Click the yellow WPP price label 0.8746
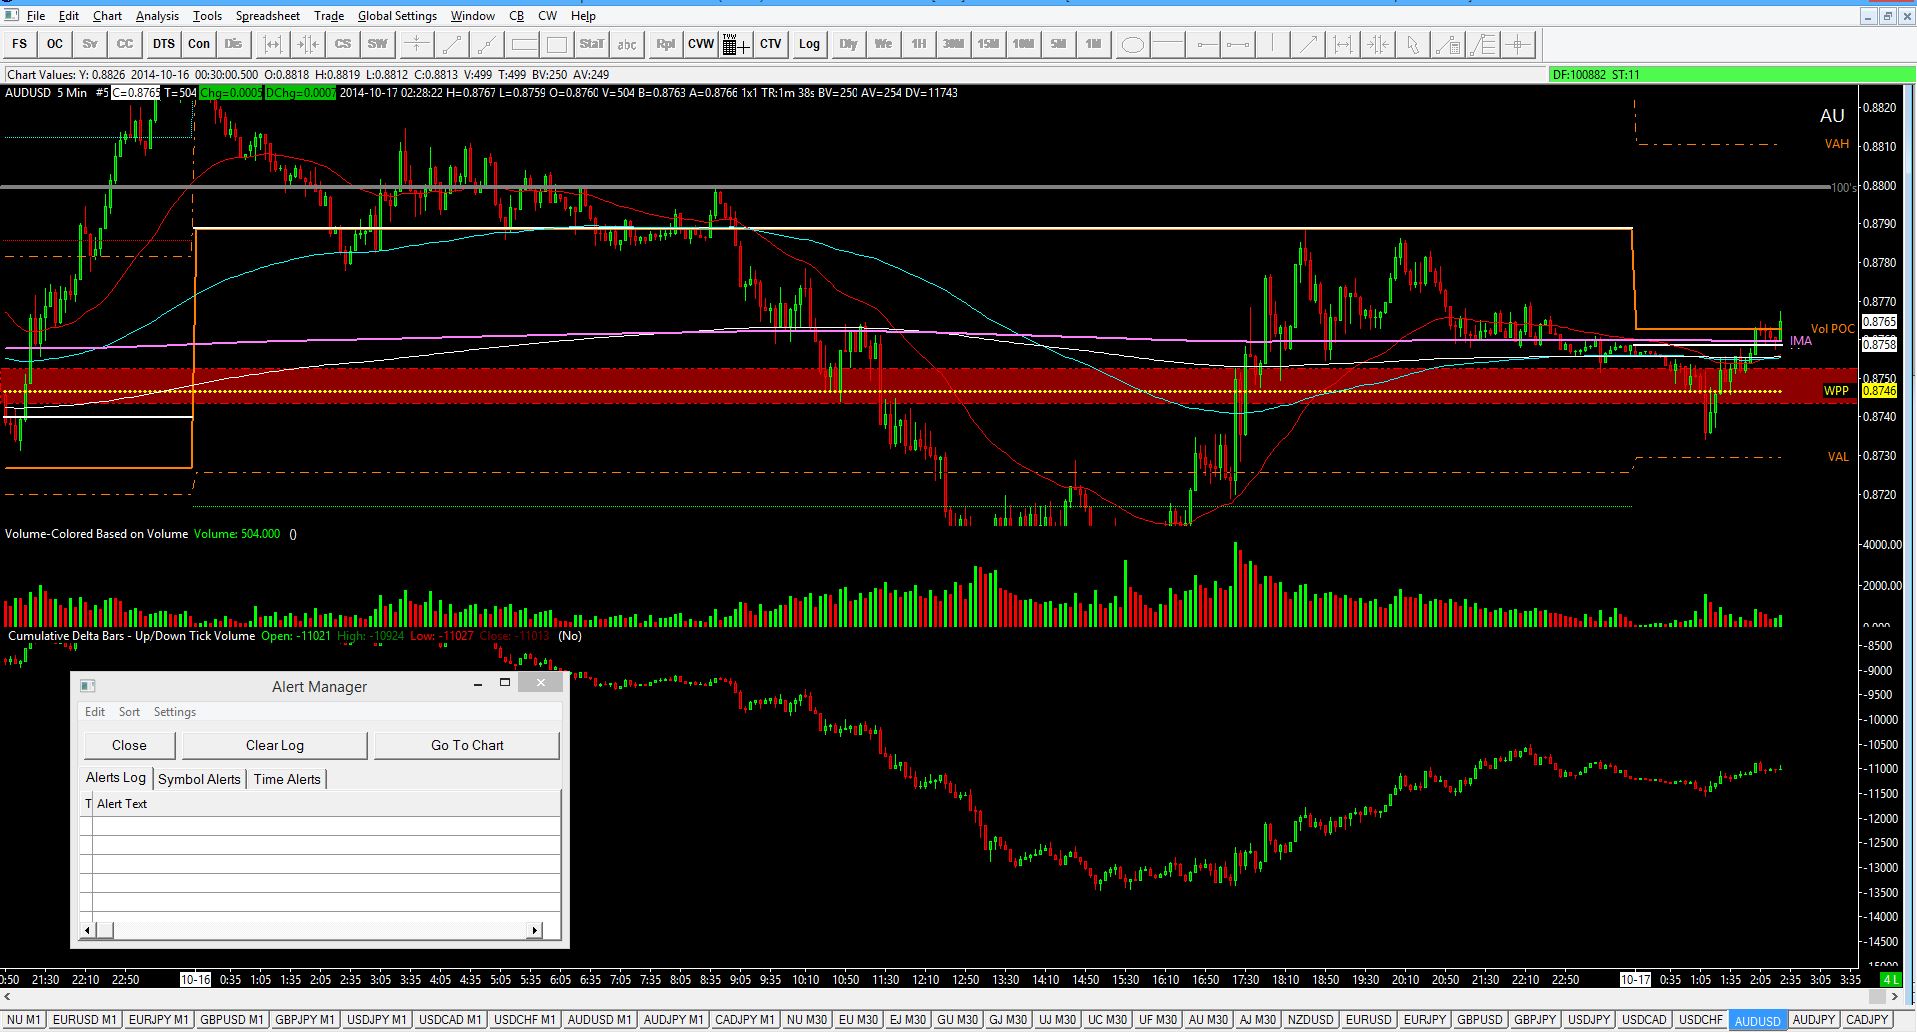1917x1033 pixels. (x=1879, y=391)
